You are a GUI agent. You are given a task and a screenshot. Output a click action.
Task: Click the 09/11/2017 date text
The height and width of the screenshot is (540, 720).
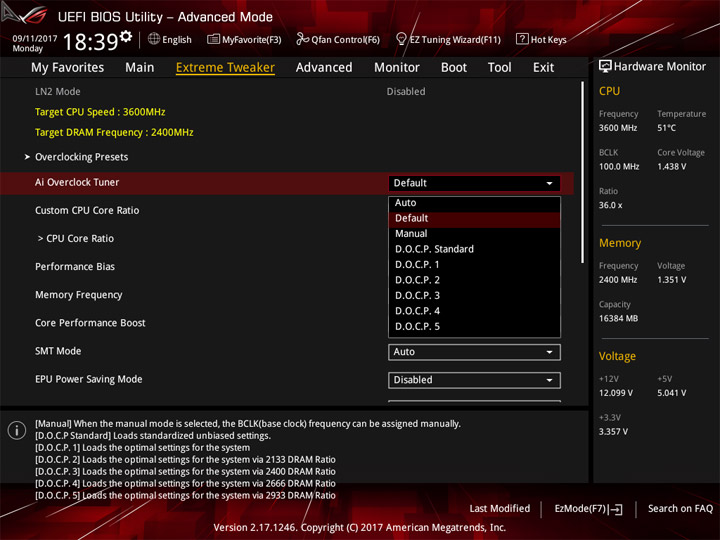pos(35,38)
